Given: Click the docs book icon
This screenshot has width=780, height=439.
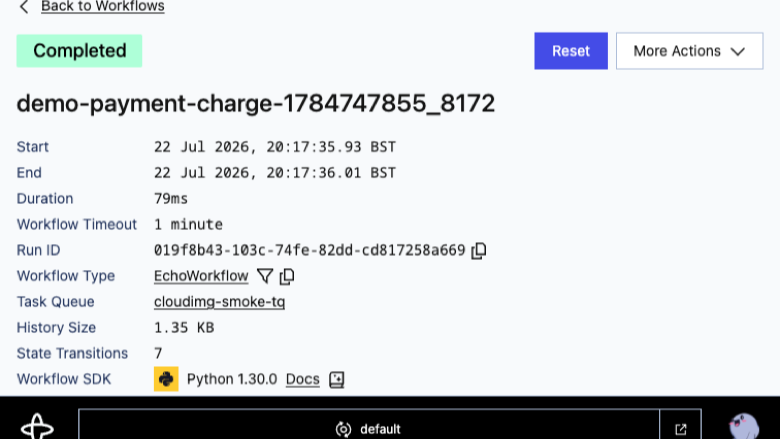Looking at the screenshot, I should (337, 379).
